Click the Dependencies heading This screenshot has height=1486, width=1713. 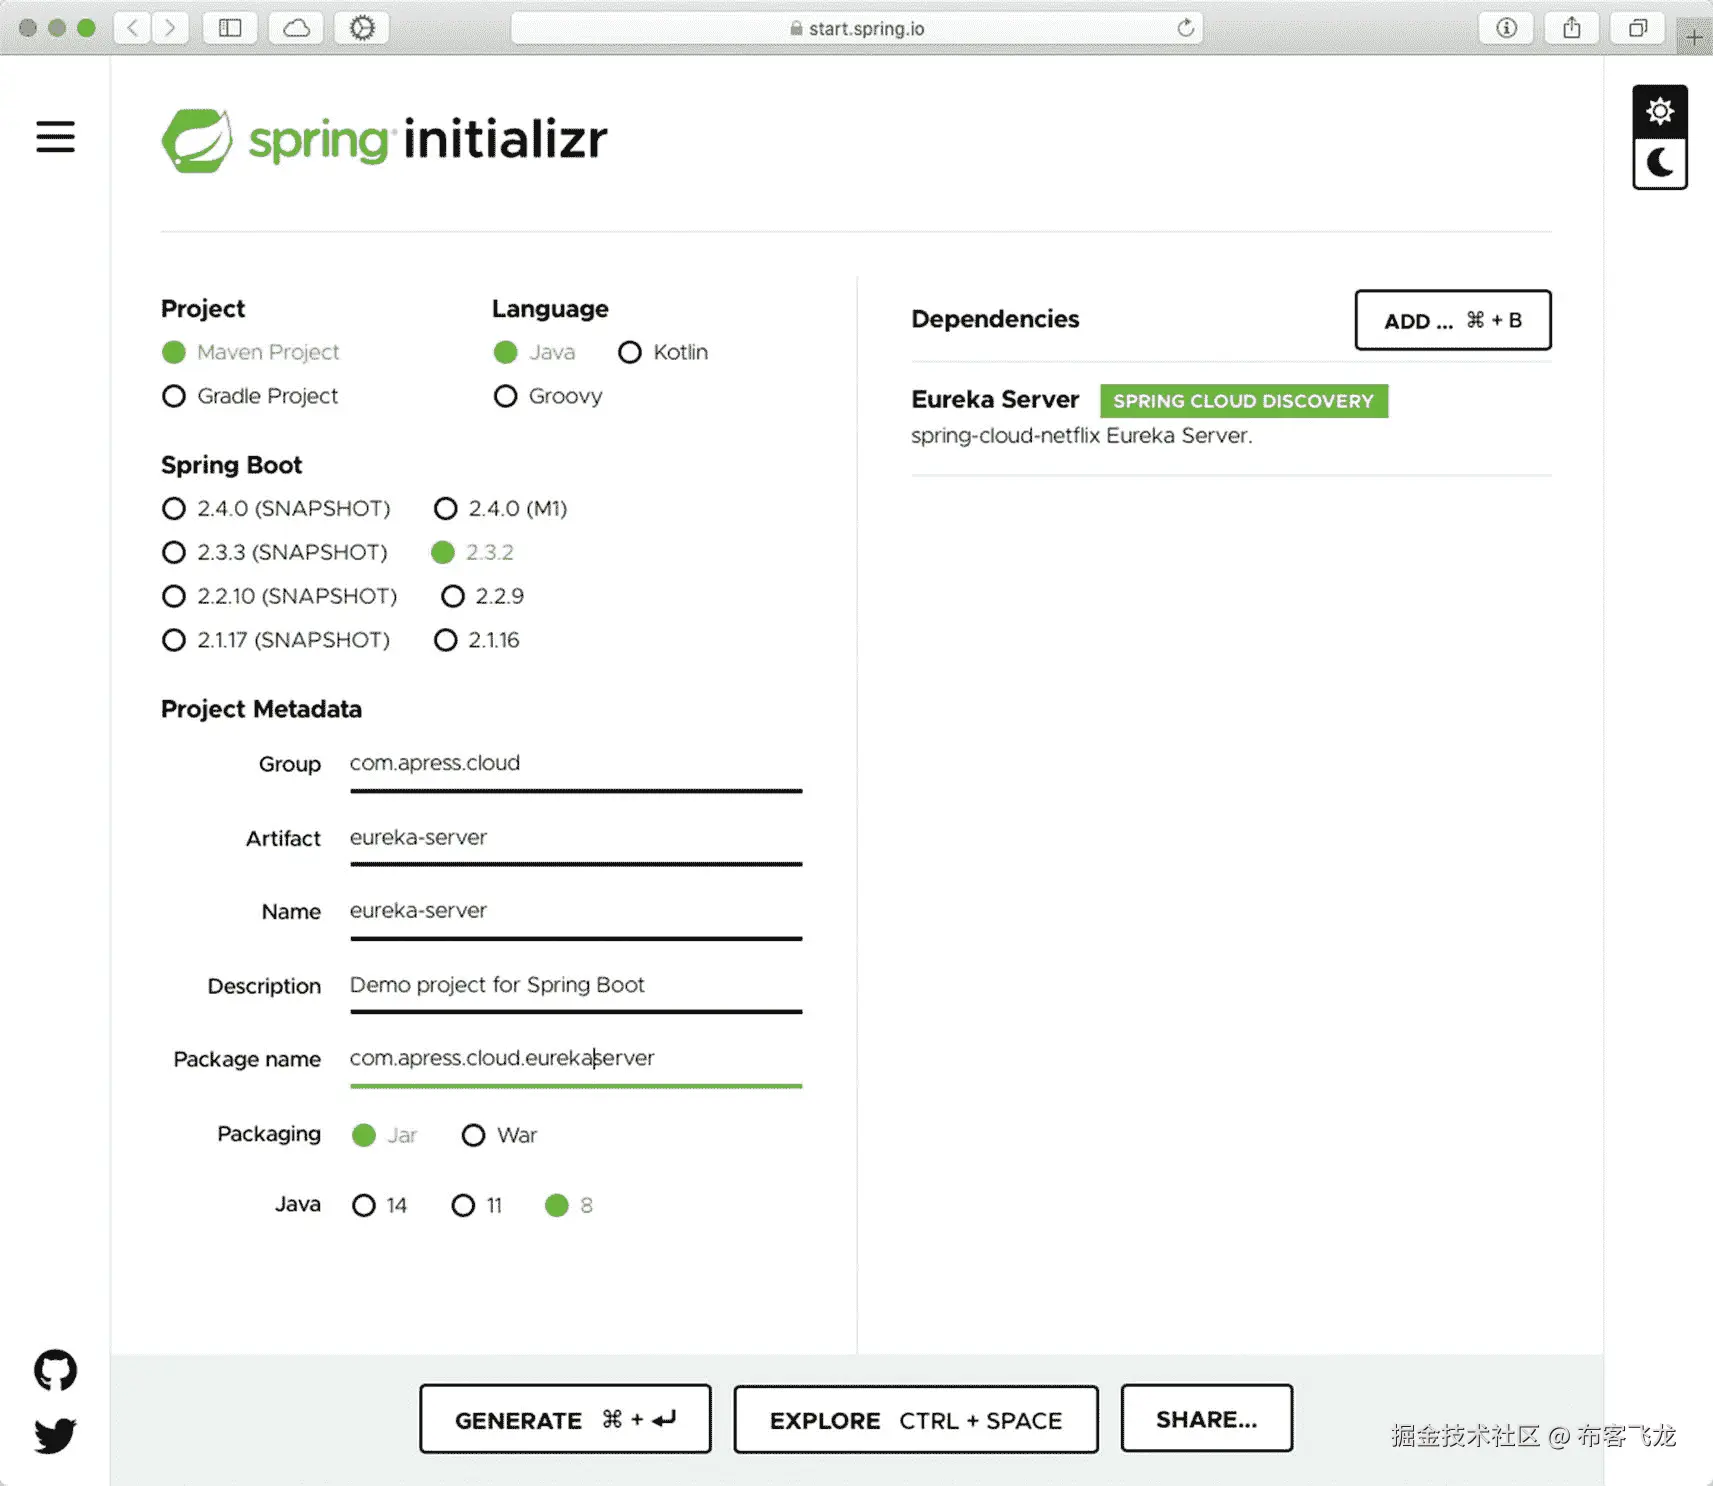(x=995, y=319)
